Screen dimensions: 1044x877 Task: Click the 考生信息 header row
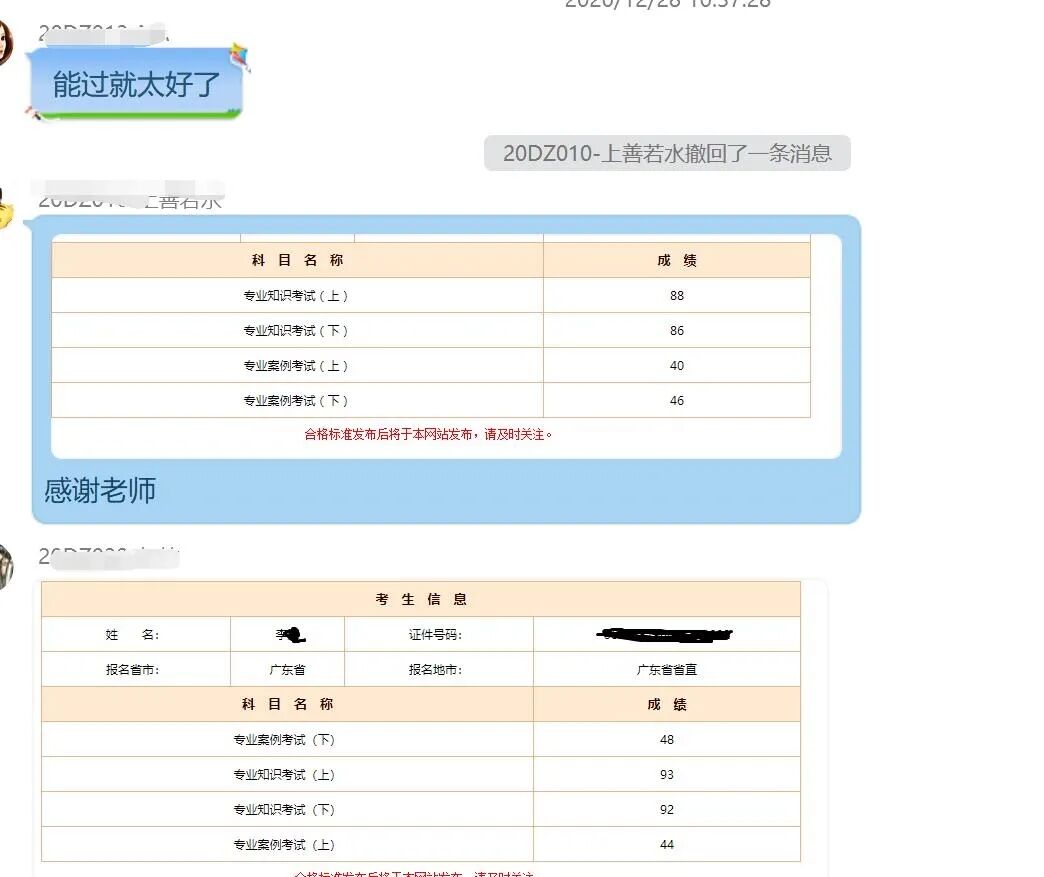point(419,598)
